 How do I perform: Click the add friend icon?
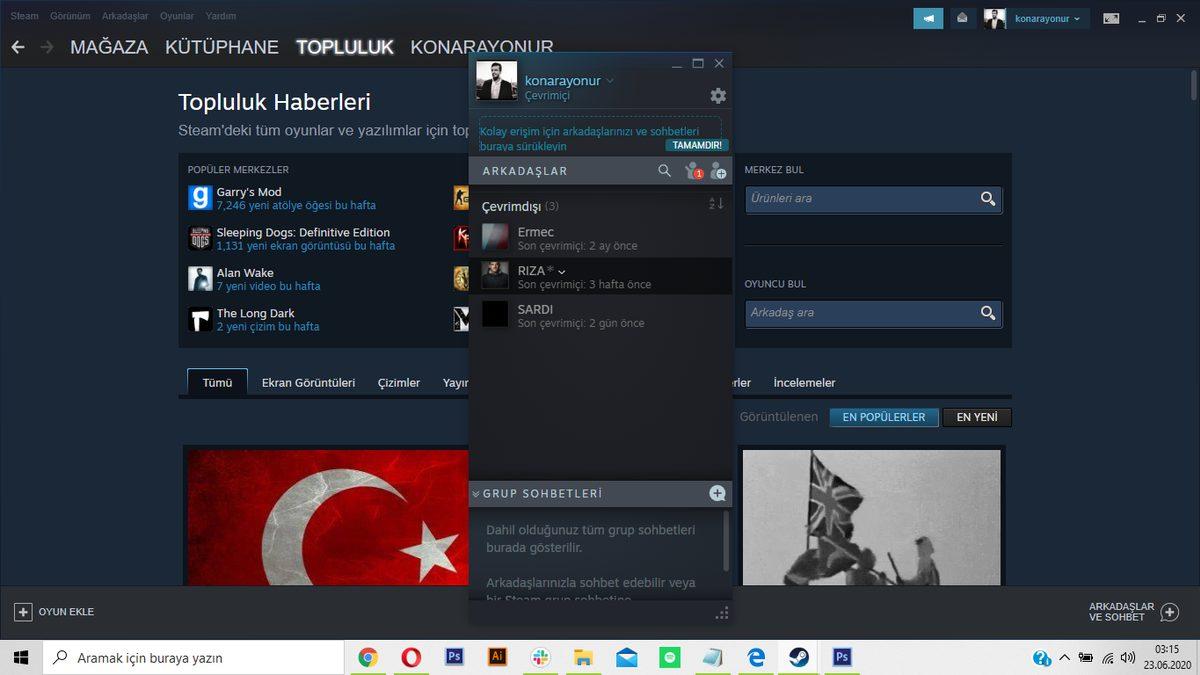[x=719, y=172]
